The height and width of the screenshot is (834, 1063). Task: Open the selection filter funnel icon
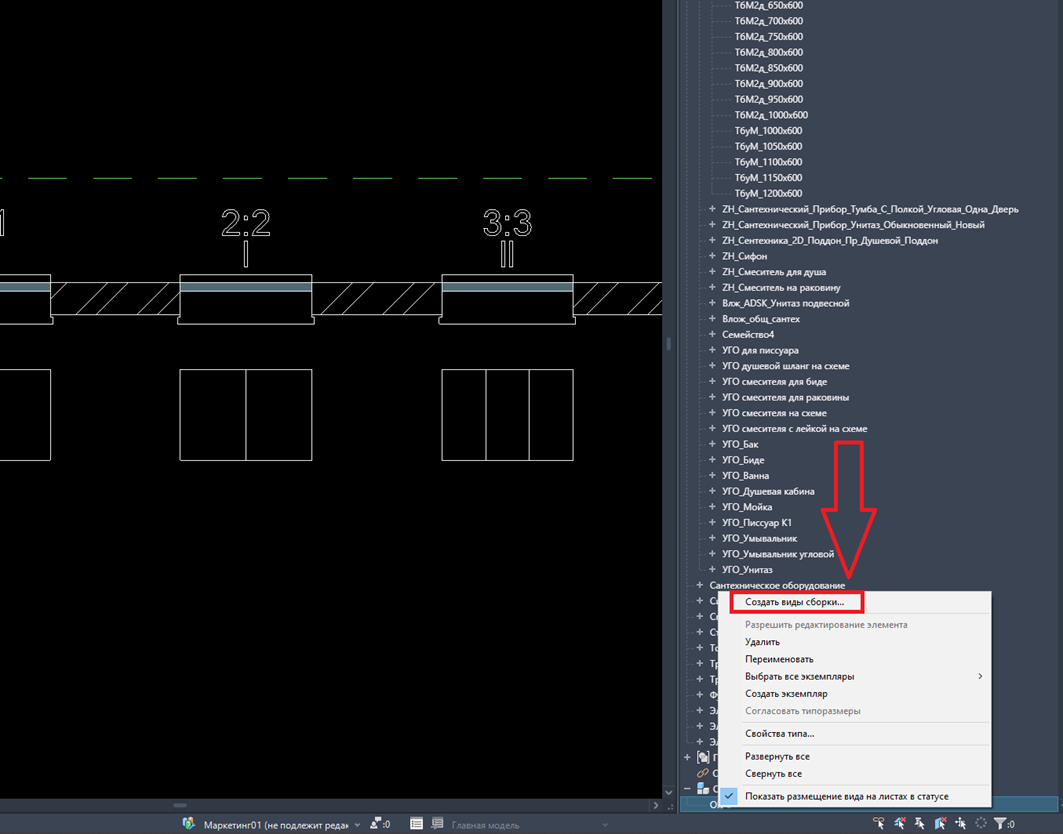click(x=1000, y=823)
